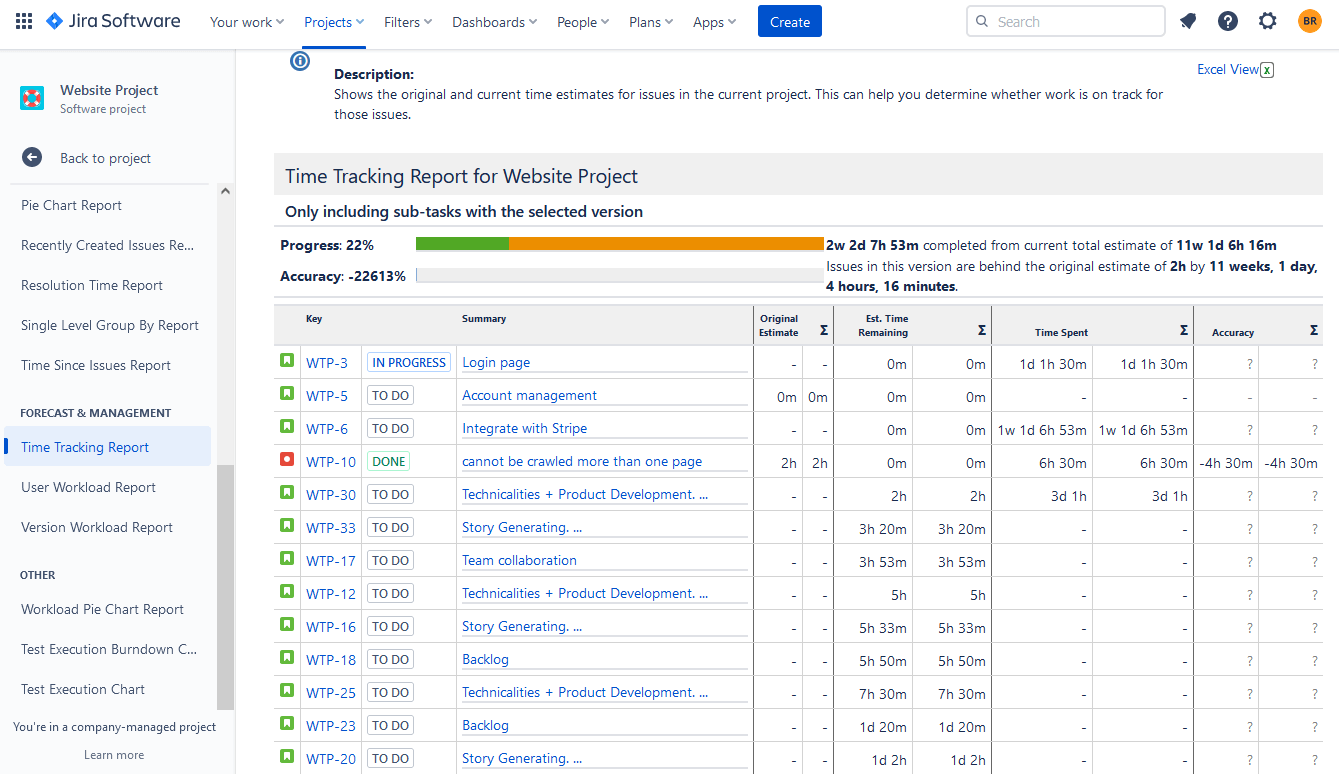Expand the People dropdown

(x=583, y=22)
